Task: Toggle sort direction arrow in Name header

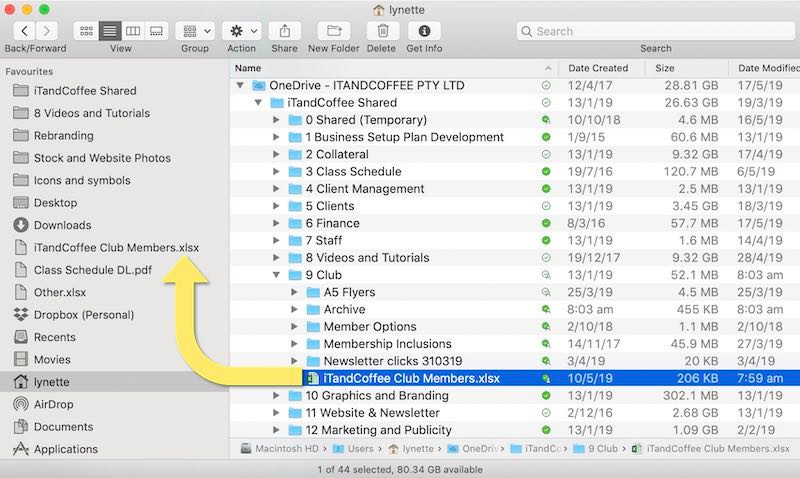Action: 548,68
